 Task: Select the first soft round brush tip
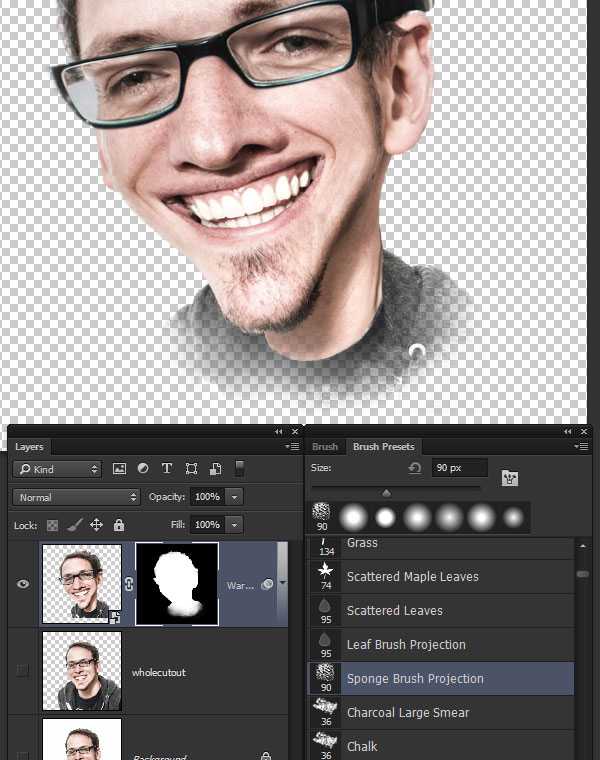(354, 517)
